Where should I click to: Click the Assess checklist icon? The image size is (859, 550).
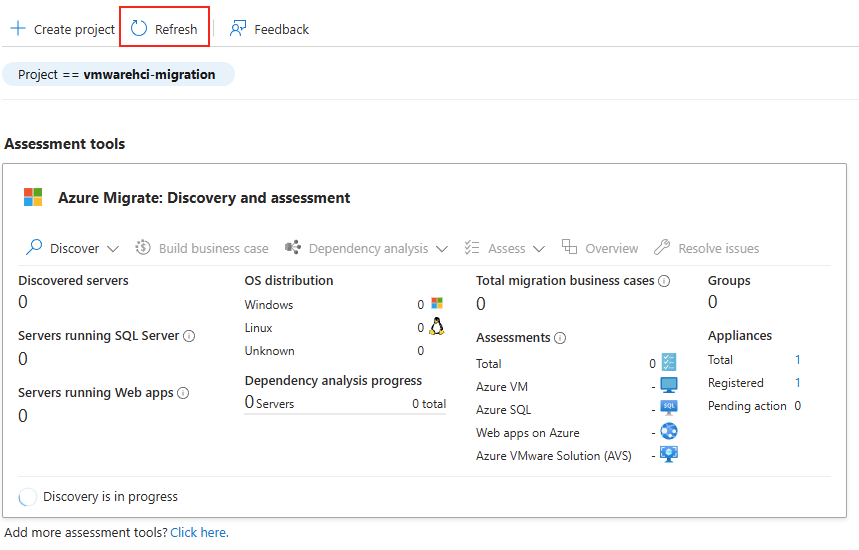pyautogui.click(x=472, y=248)
